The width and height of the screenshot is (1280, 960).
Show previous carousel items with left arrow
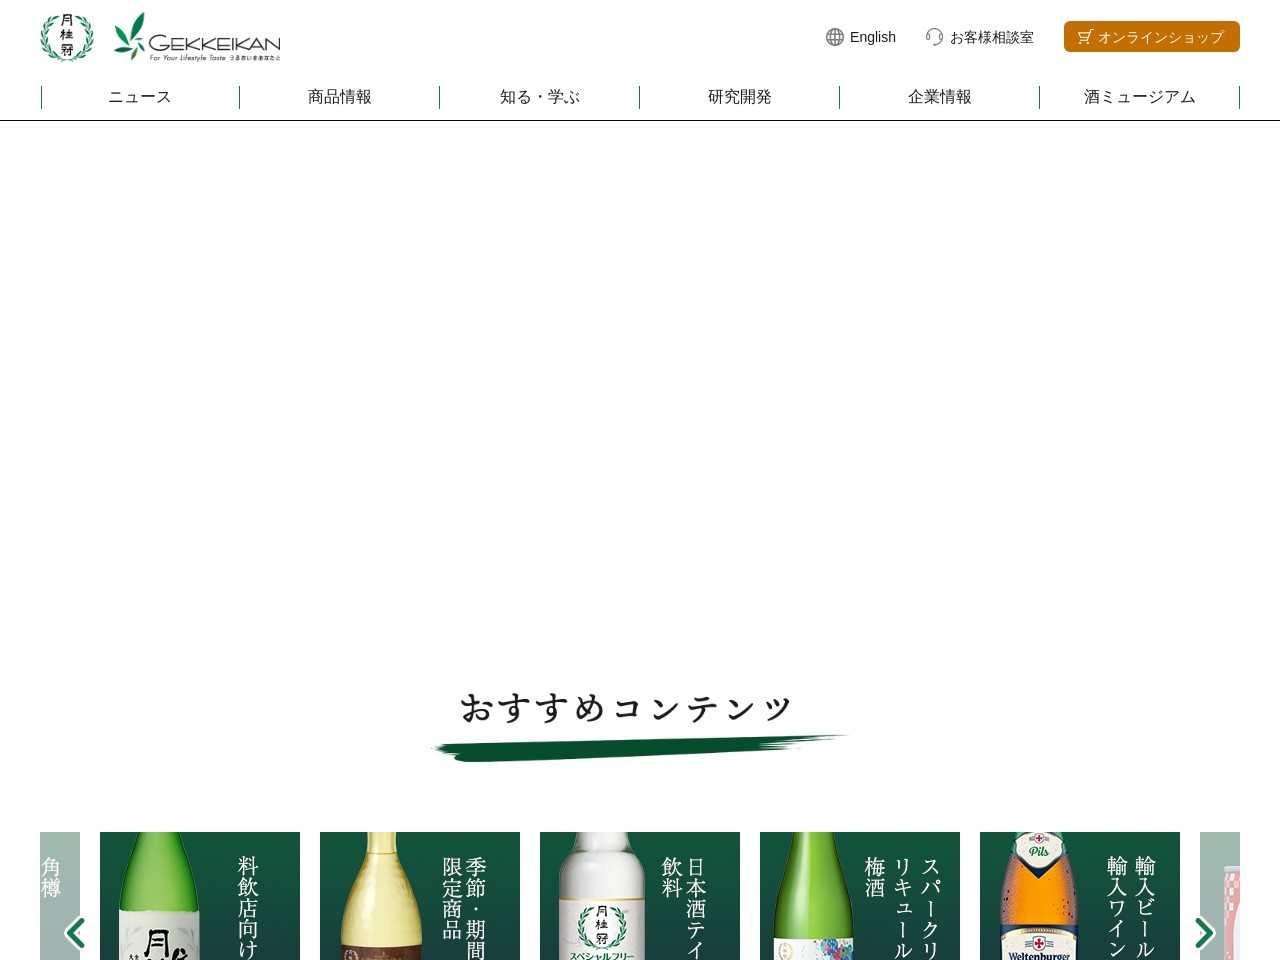[75, 933]
